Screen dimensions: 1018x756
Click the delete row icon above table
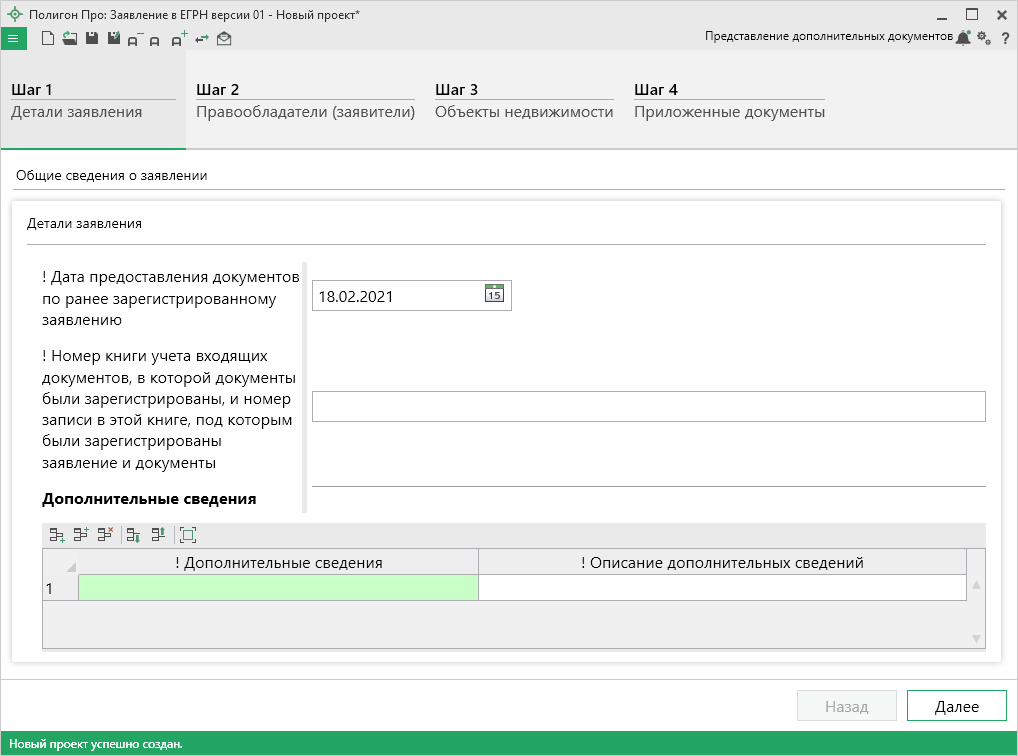click(105, 535)
